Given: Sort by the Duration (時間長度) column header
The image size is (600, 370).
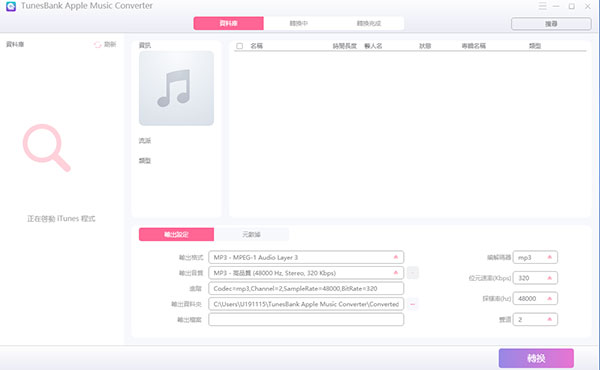Looking at the screenshot, I should [x=344, y=46].
